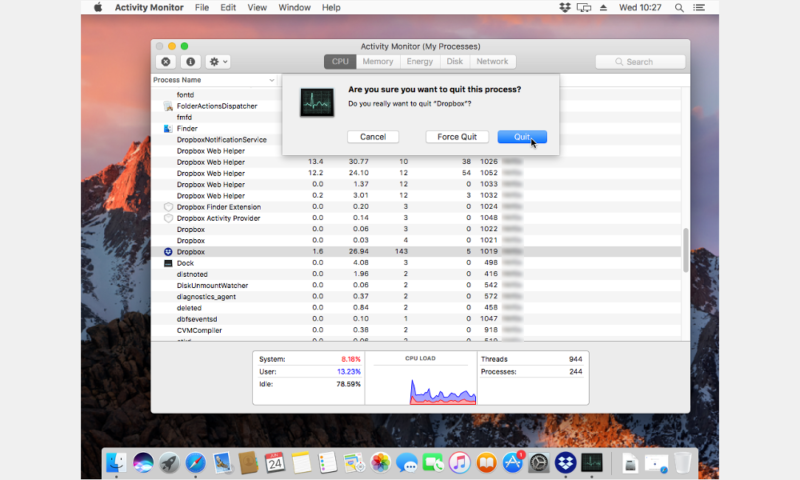800x480 pixels.
Task: Open Notification Center list icon
Action: (699, 7)
